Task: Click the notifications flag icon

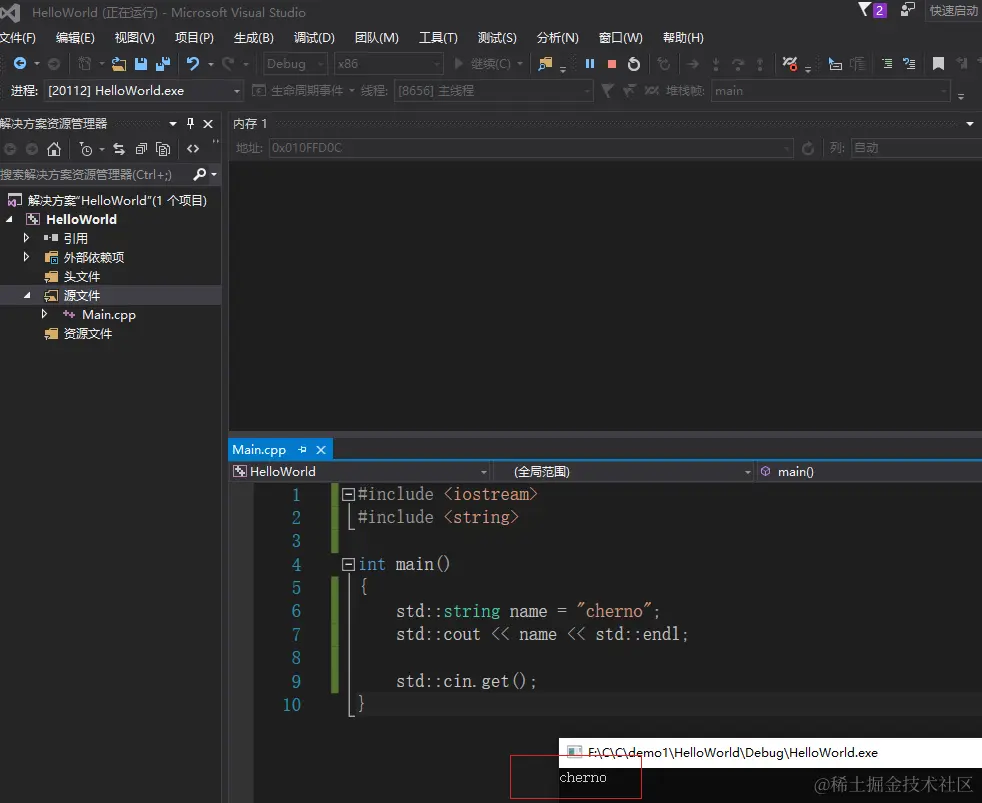Action: (865, 10)
